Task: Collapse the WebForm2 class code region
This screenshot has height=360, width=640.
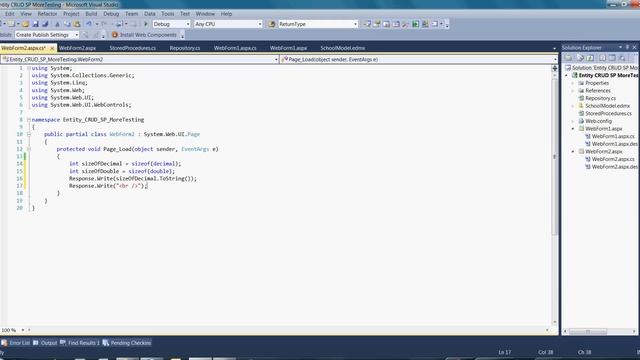Action: pos(29,134)
